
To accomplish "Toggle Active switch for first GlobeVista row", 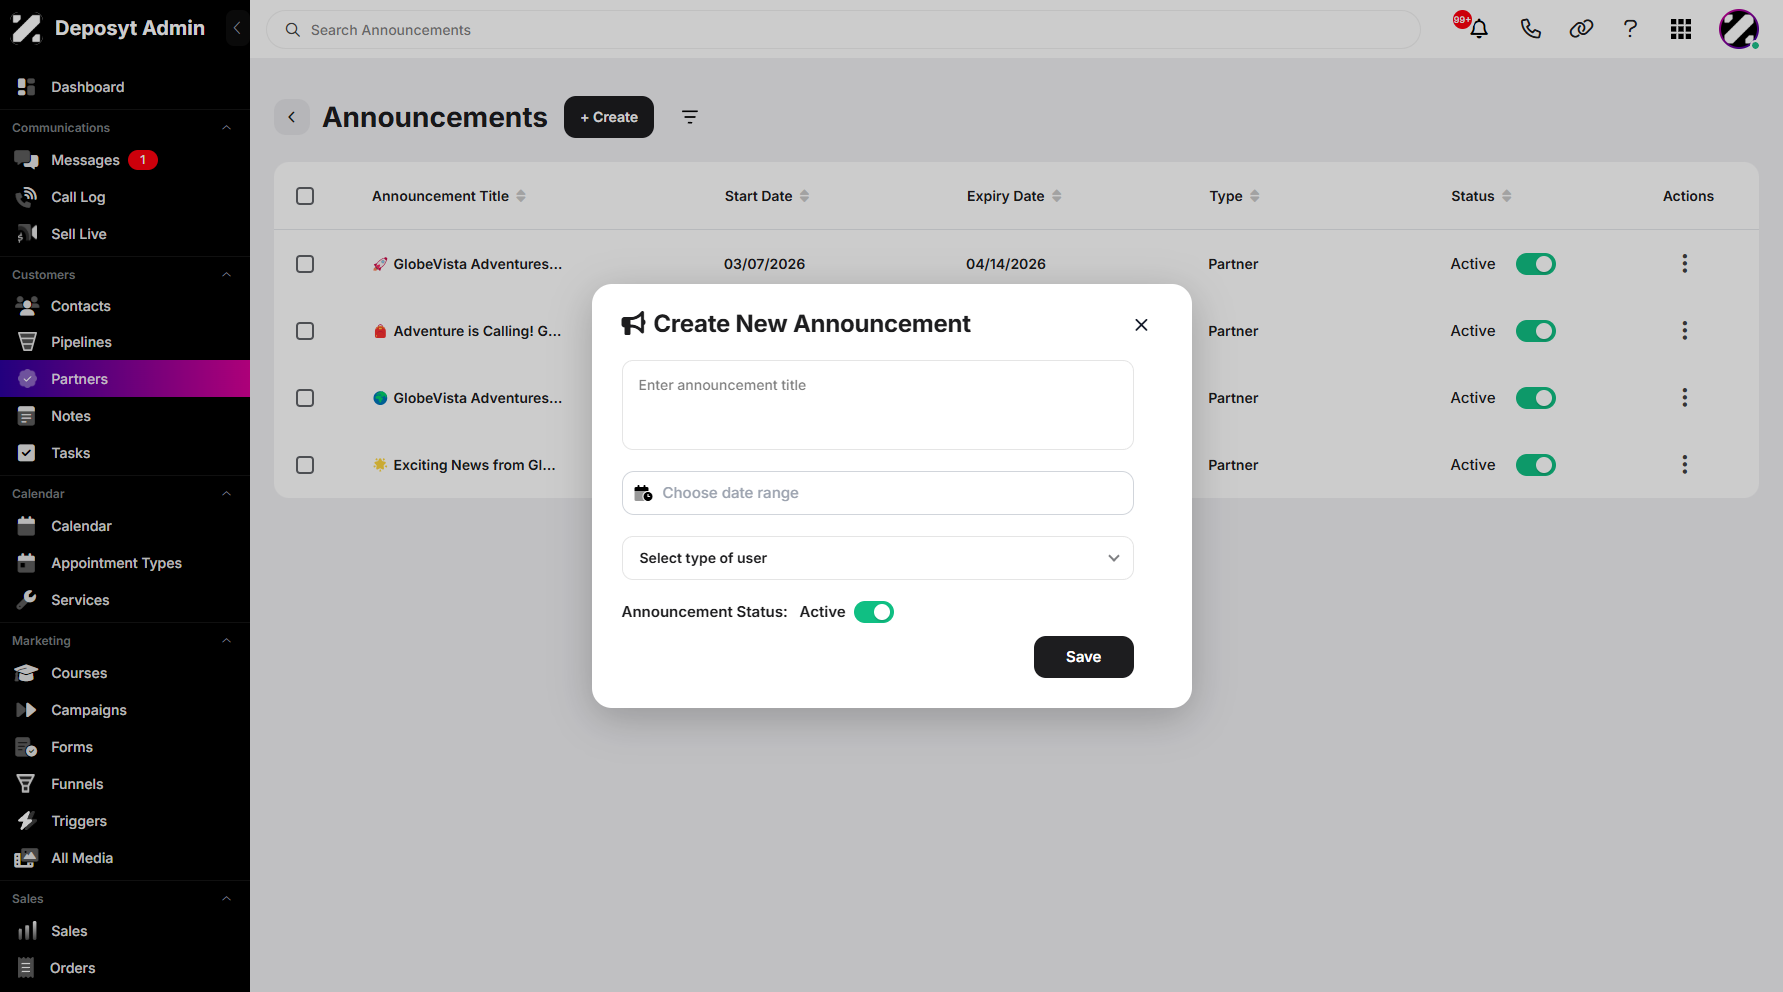I will click(x=1536, y=264).
